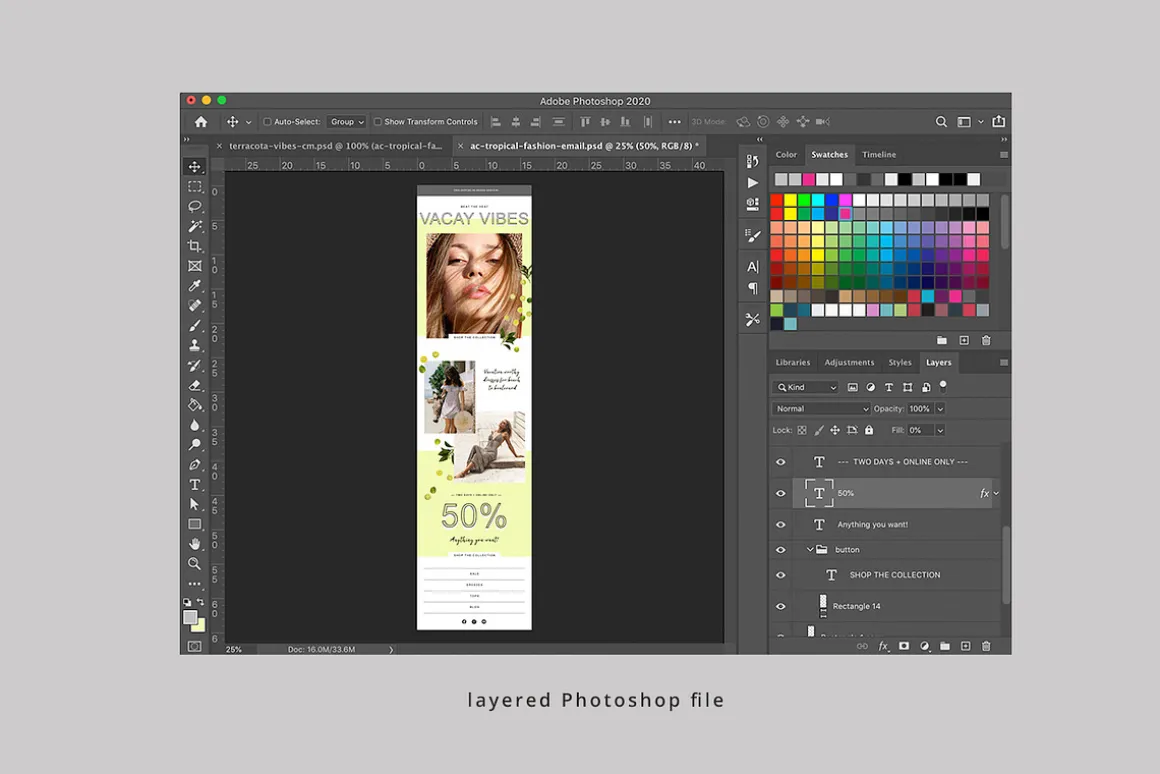Open the Libraries tab
Screen dimensions: 1160x774
792,363
